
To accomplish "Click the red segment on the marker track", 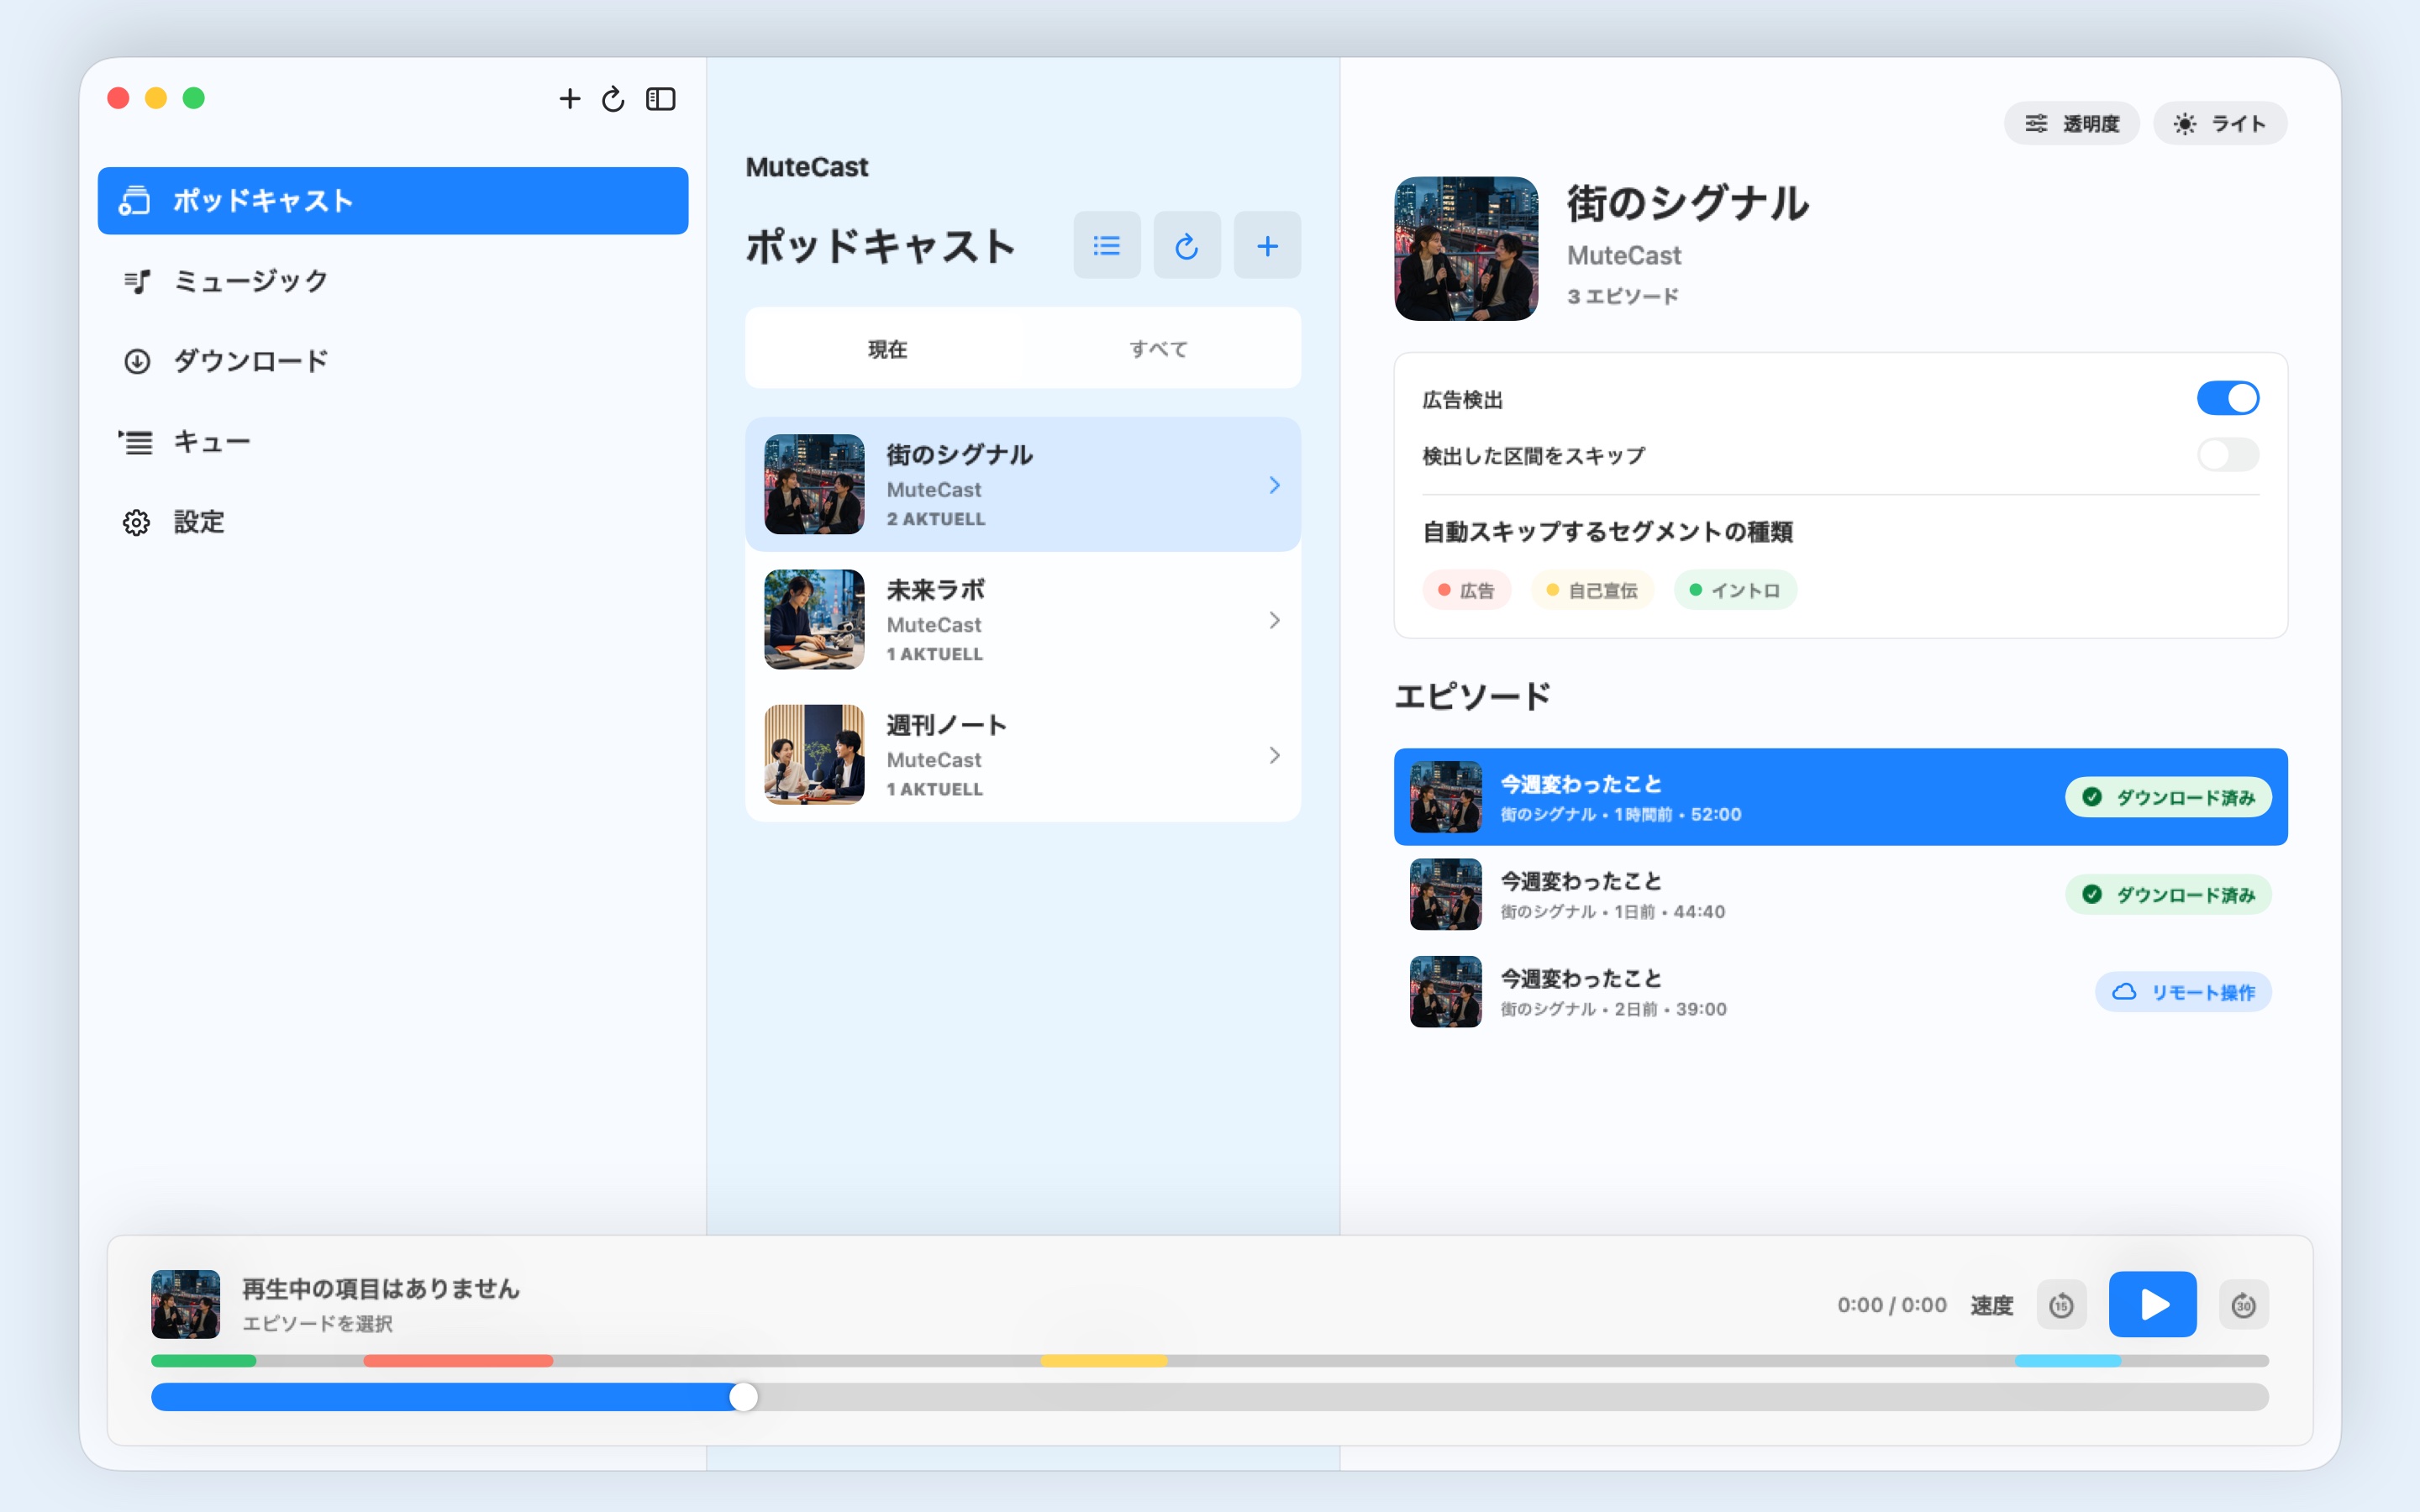I will pyautogui.click(x=458, y=1360).
